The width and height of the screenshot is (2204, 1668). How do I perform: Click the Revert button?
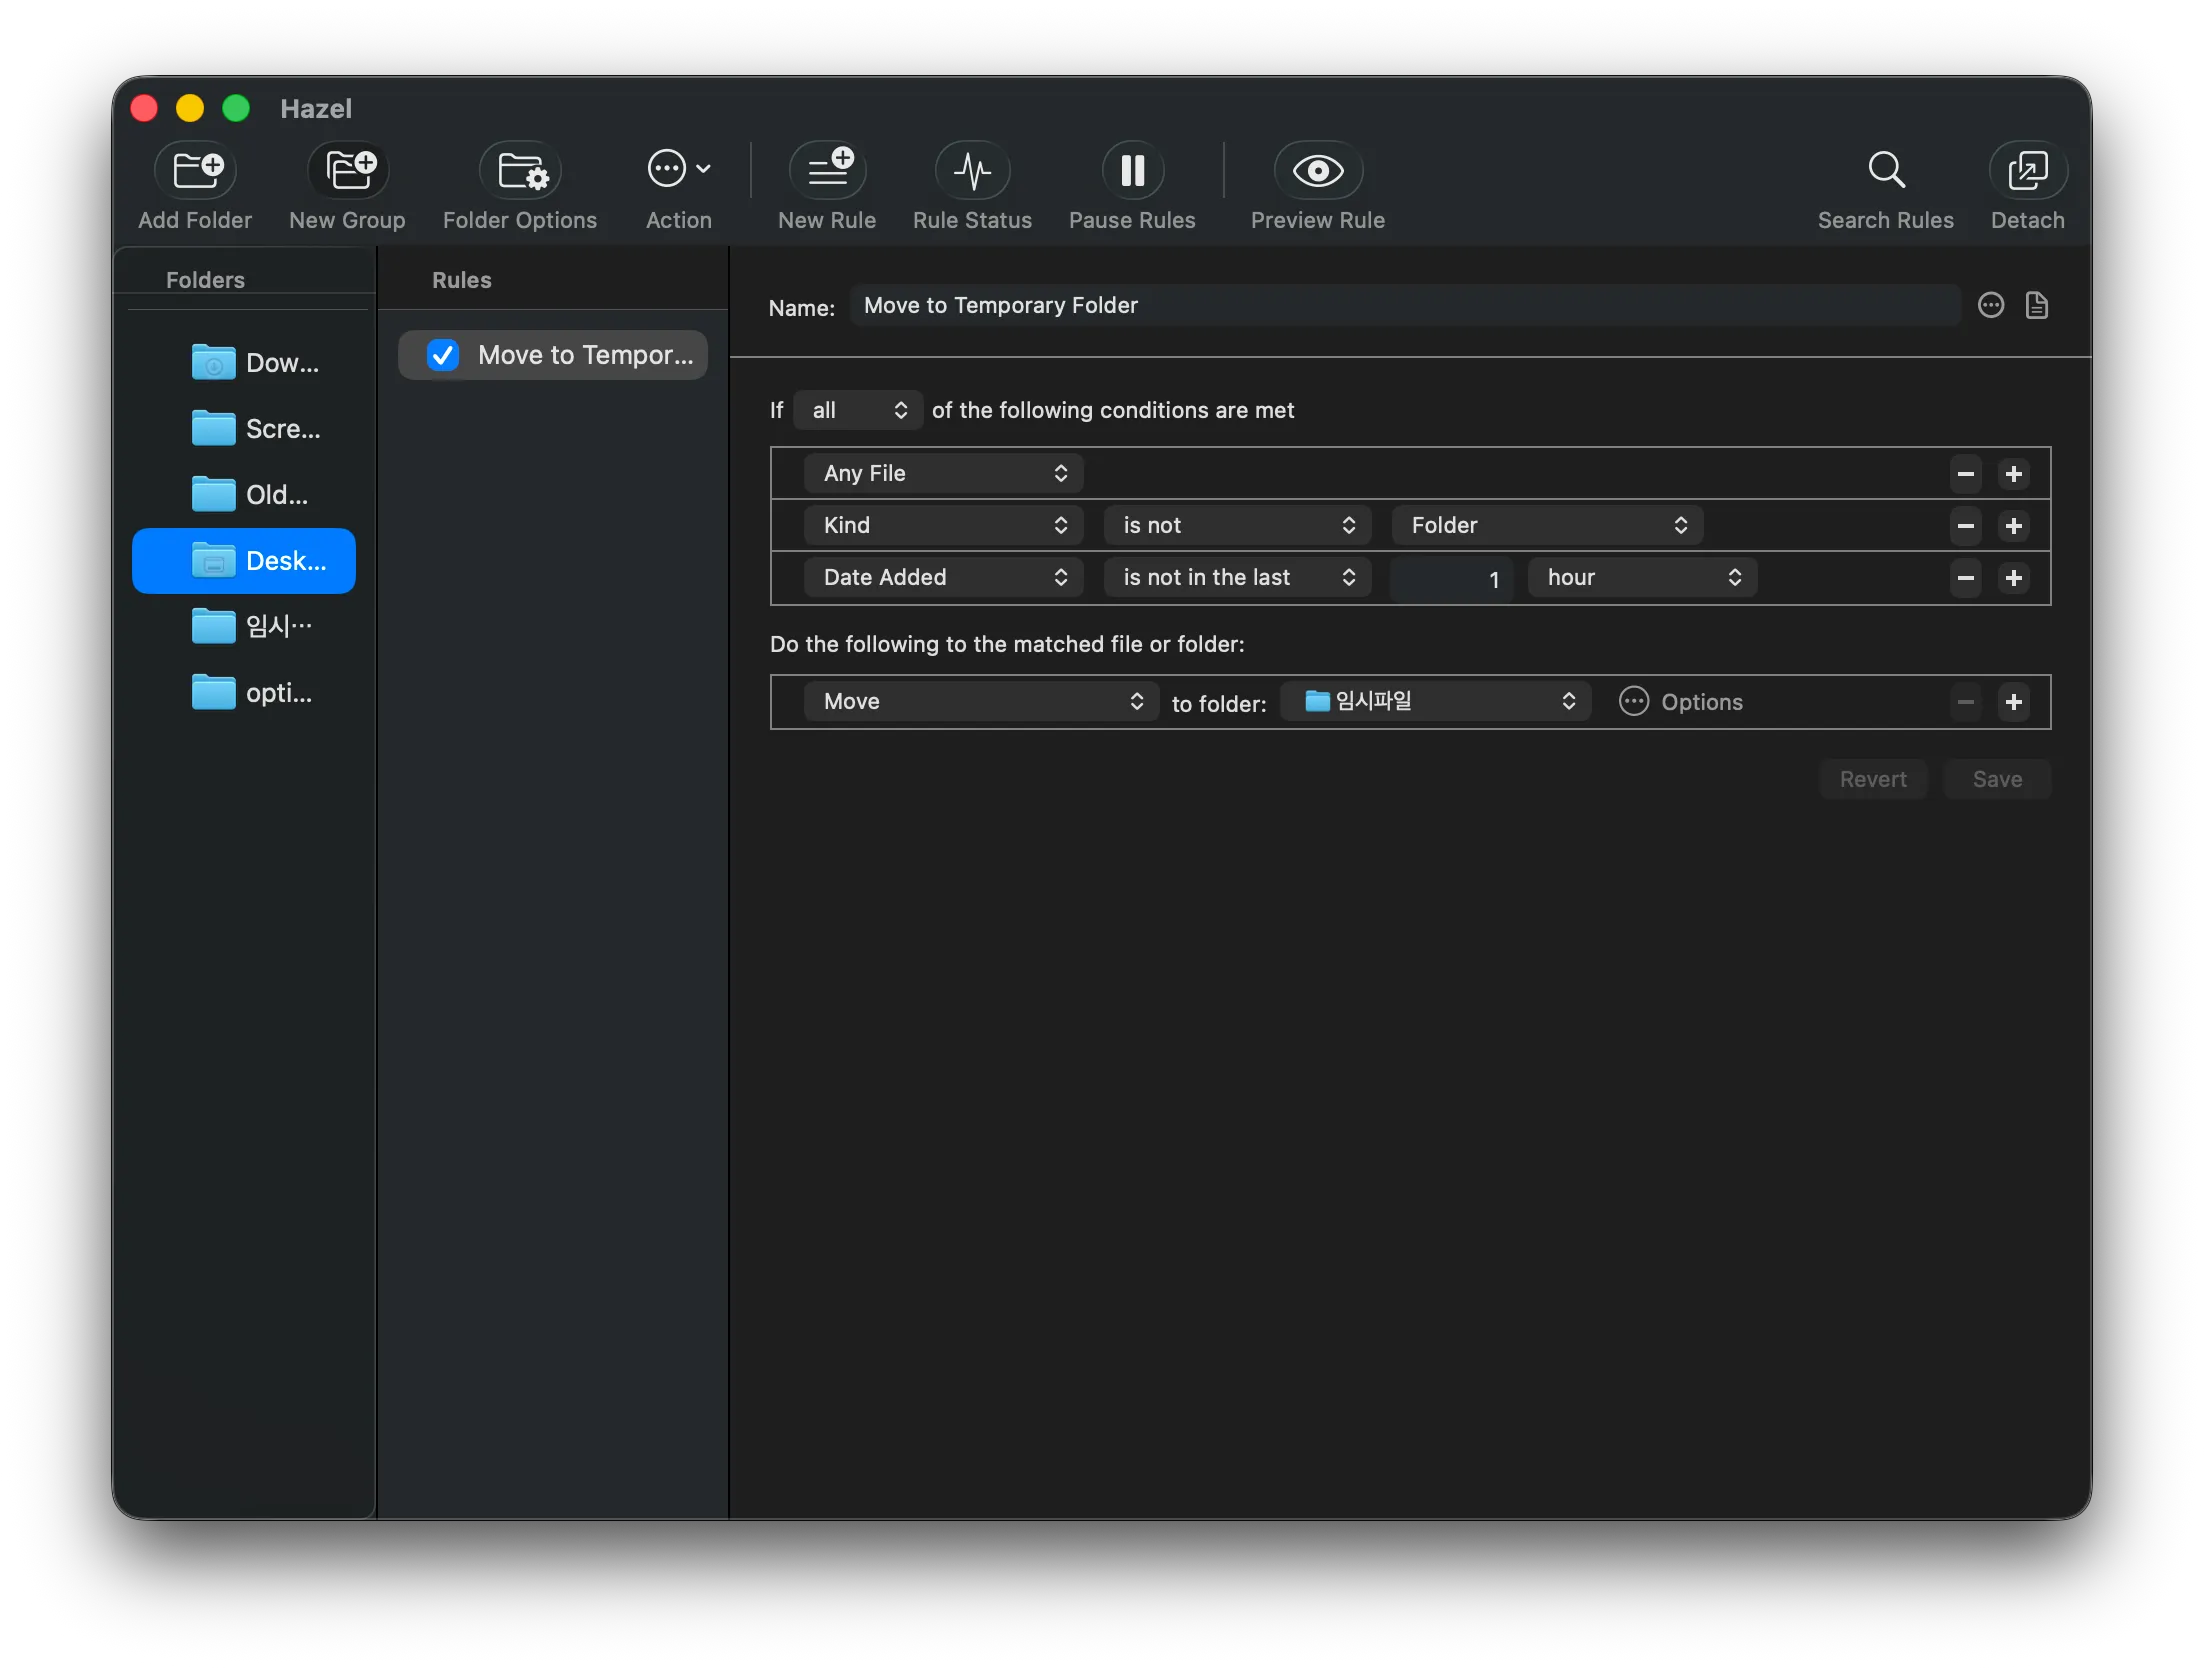(1873, 779)
